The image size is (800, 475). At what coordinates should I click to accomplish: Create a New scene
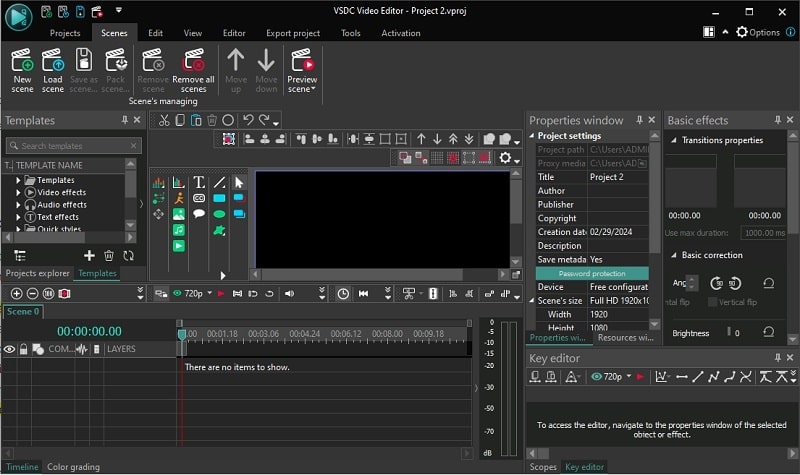click(22, 70)
